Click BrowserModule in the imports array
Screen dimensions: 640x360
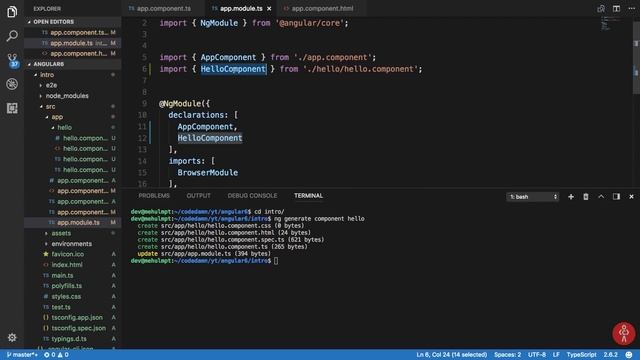[207, 173]
